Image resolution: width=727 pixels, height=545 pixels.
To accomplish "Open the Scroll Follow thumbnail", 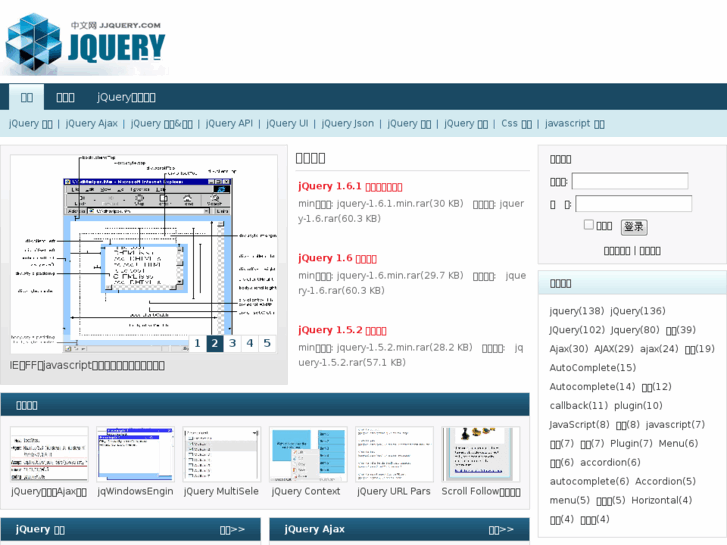I will 480,454.
